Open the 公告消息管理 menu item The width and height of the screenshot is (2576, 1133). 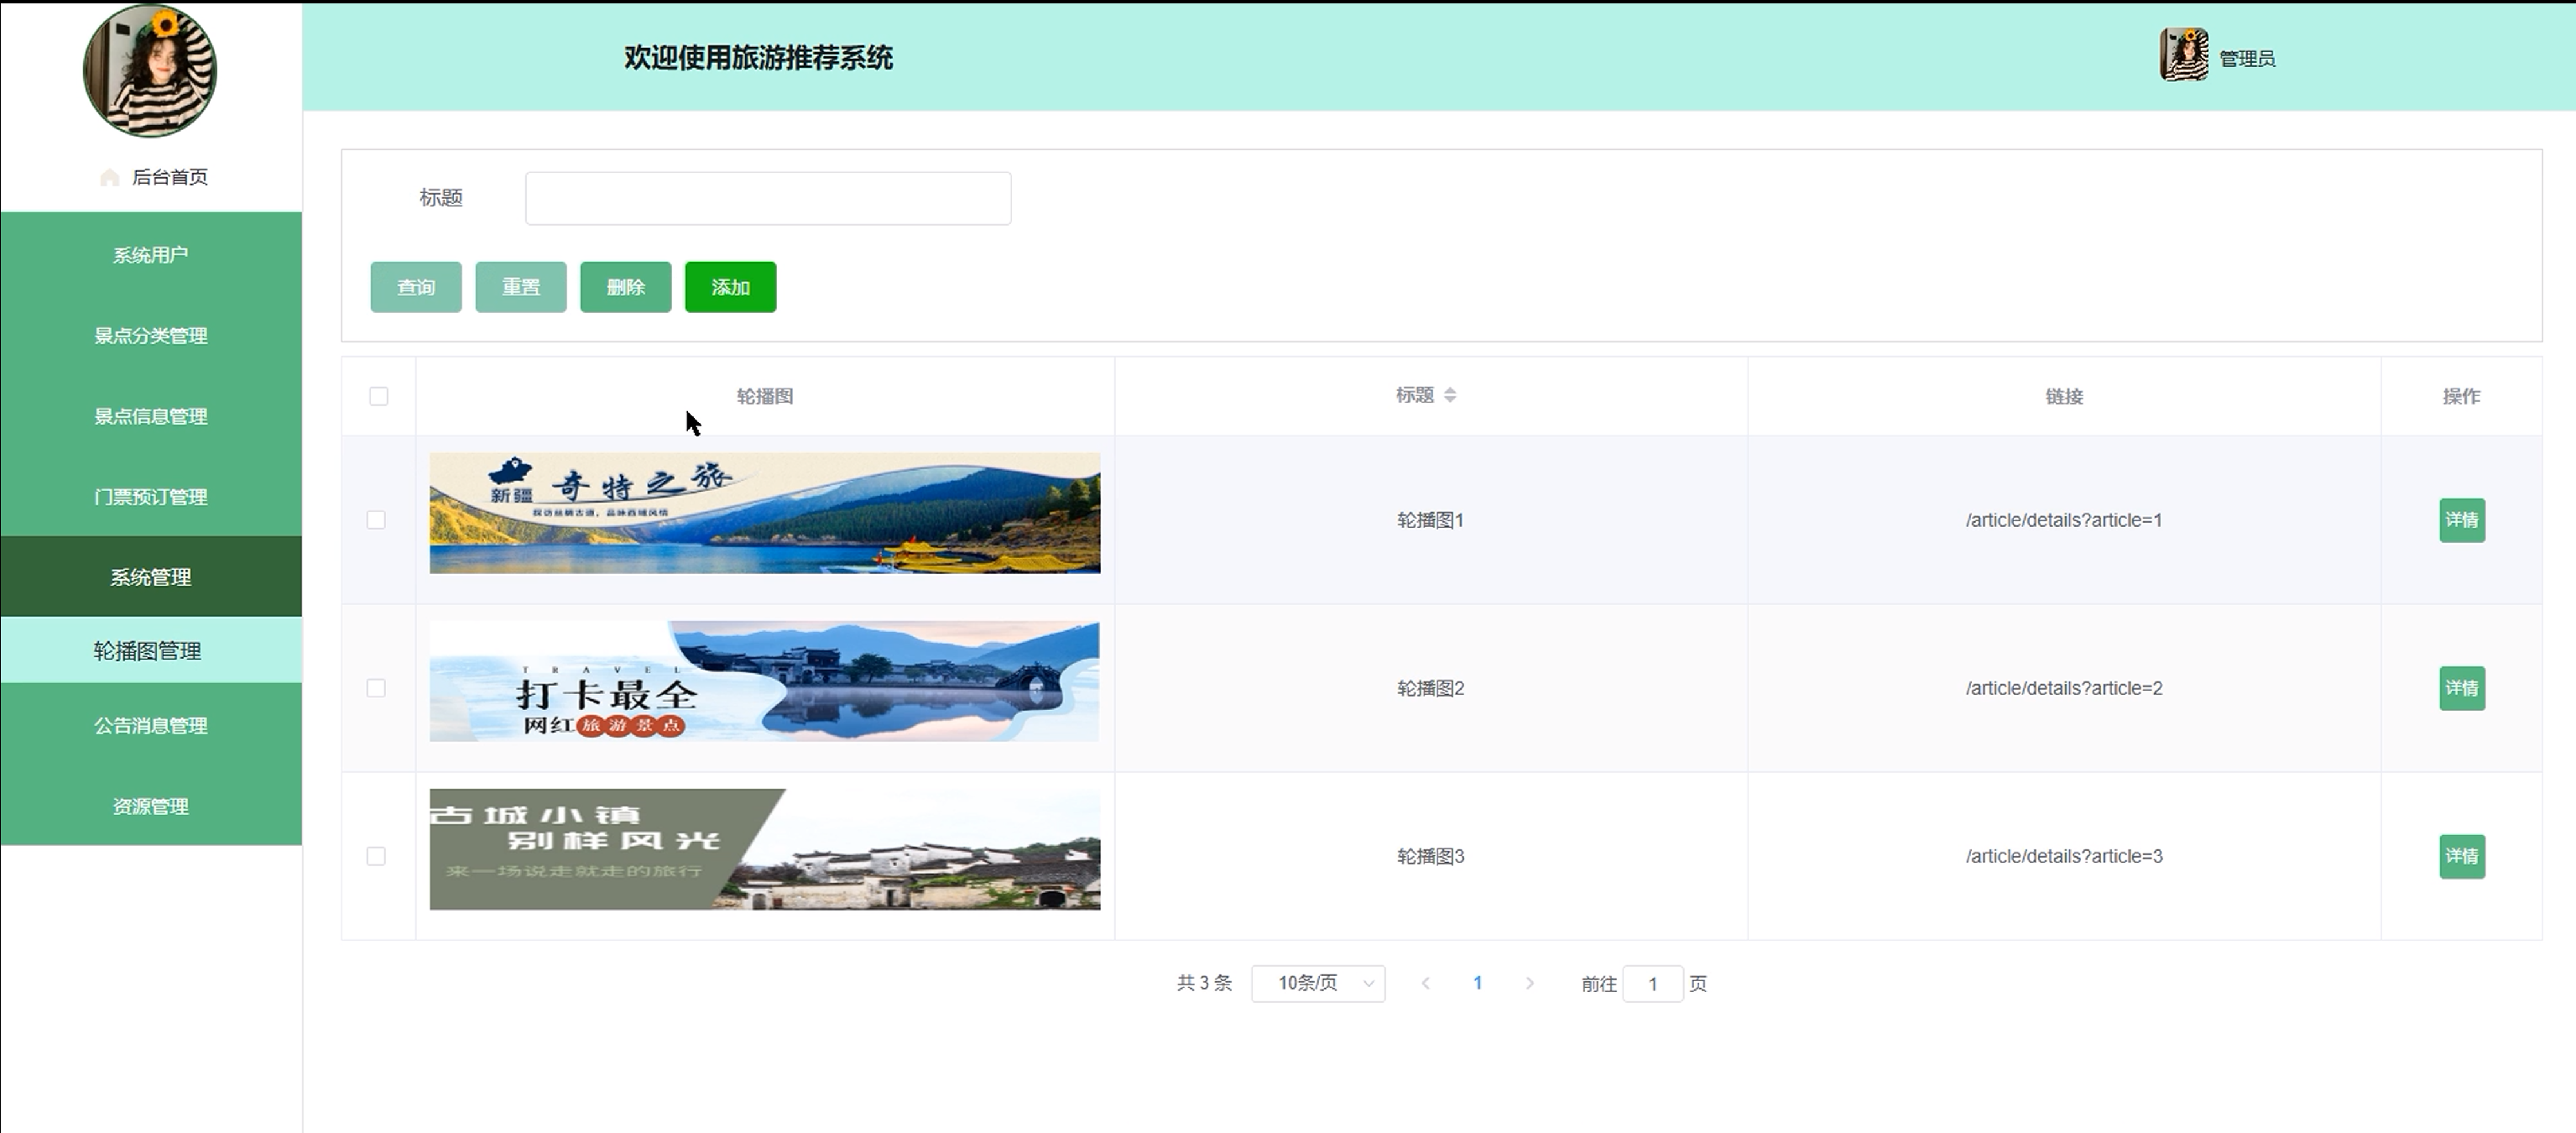(x=151, y=726)
